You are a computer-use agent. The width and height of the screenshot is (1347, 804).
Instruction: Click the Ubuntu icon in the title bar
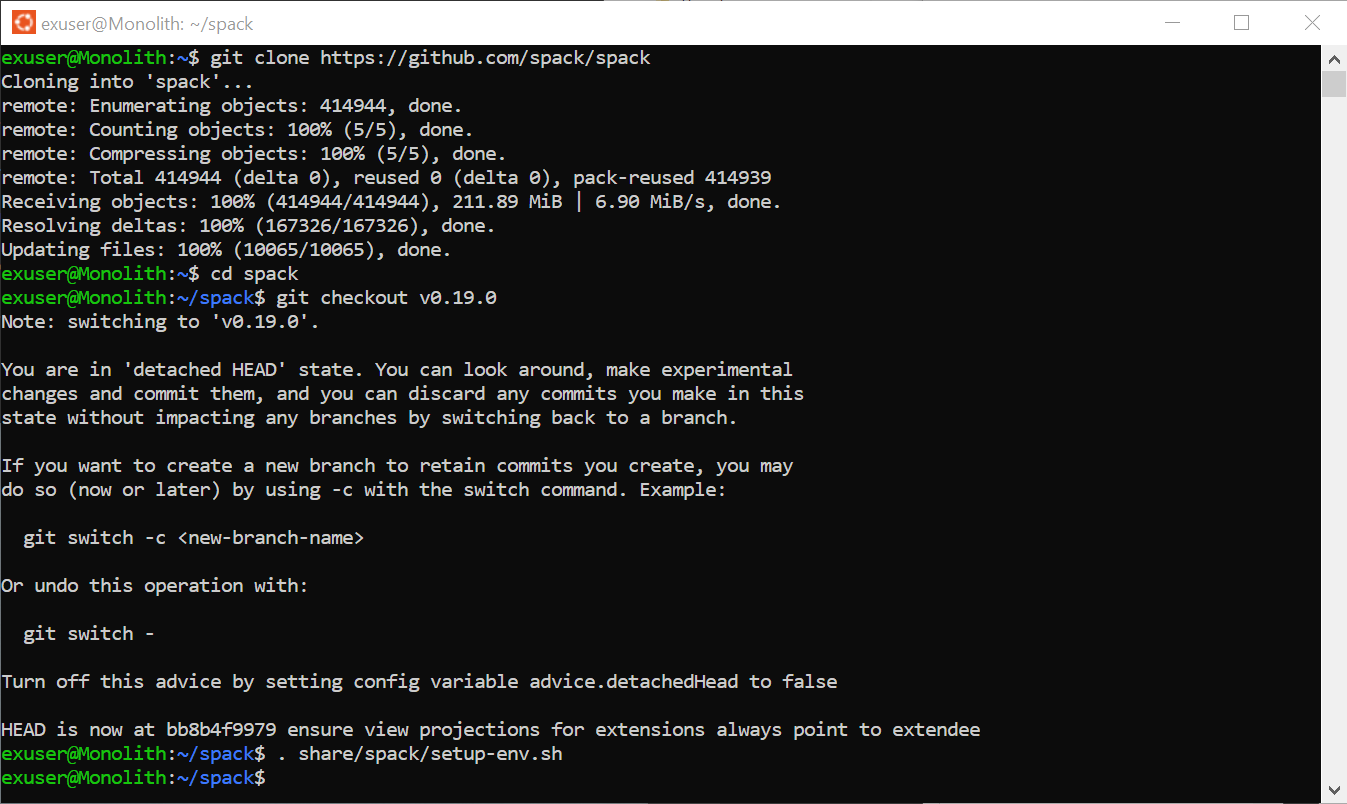pos(23,23)
